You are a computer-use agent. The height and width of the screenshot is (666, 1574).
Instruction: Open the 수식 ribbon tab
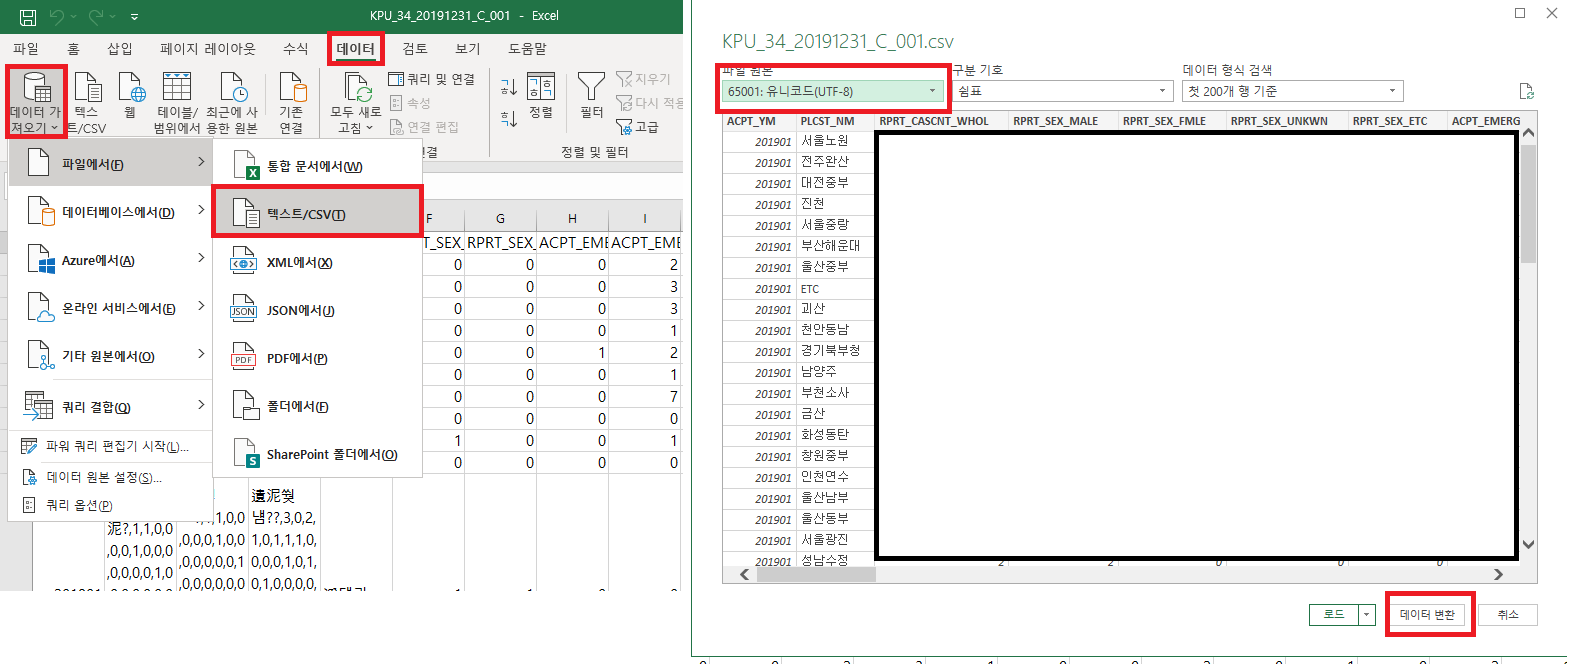click(x=295, y=48)
